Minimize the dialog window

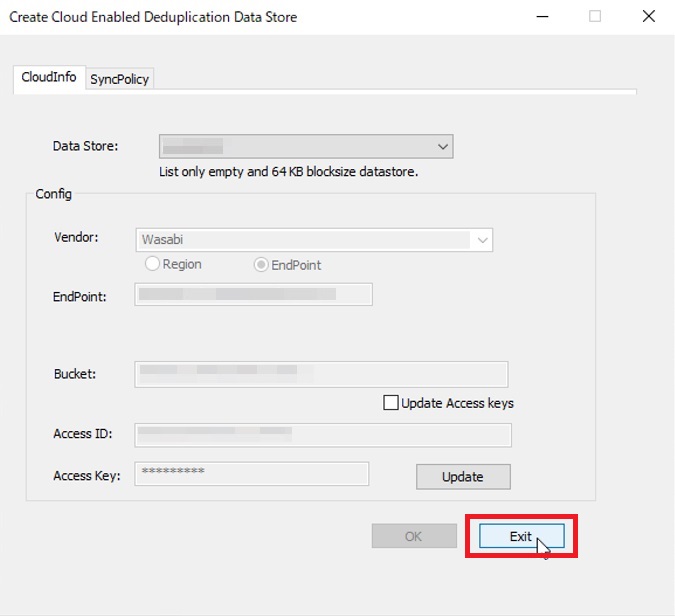pos(543,17)
